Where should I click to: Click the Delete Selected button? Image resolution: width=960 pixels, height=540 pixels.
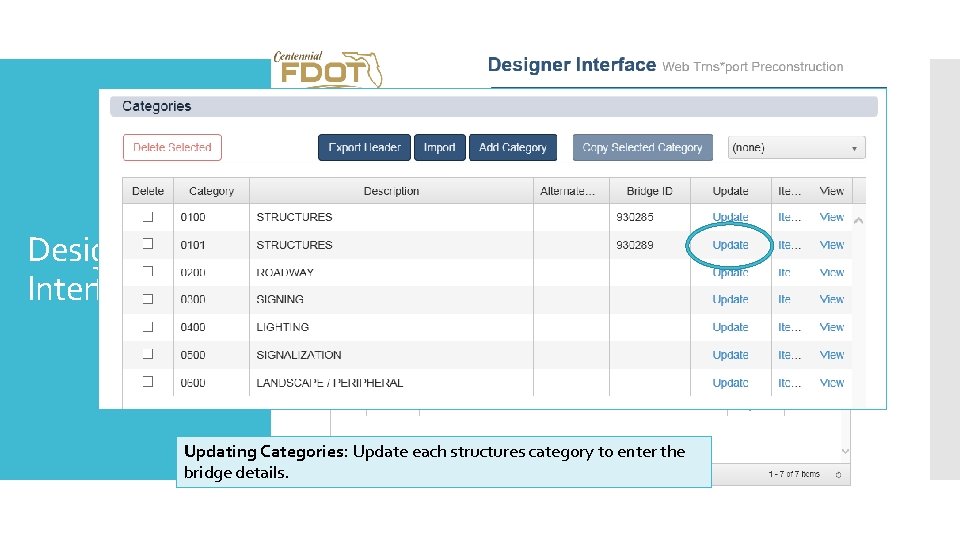click(x=172, y=148)
